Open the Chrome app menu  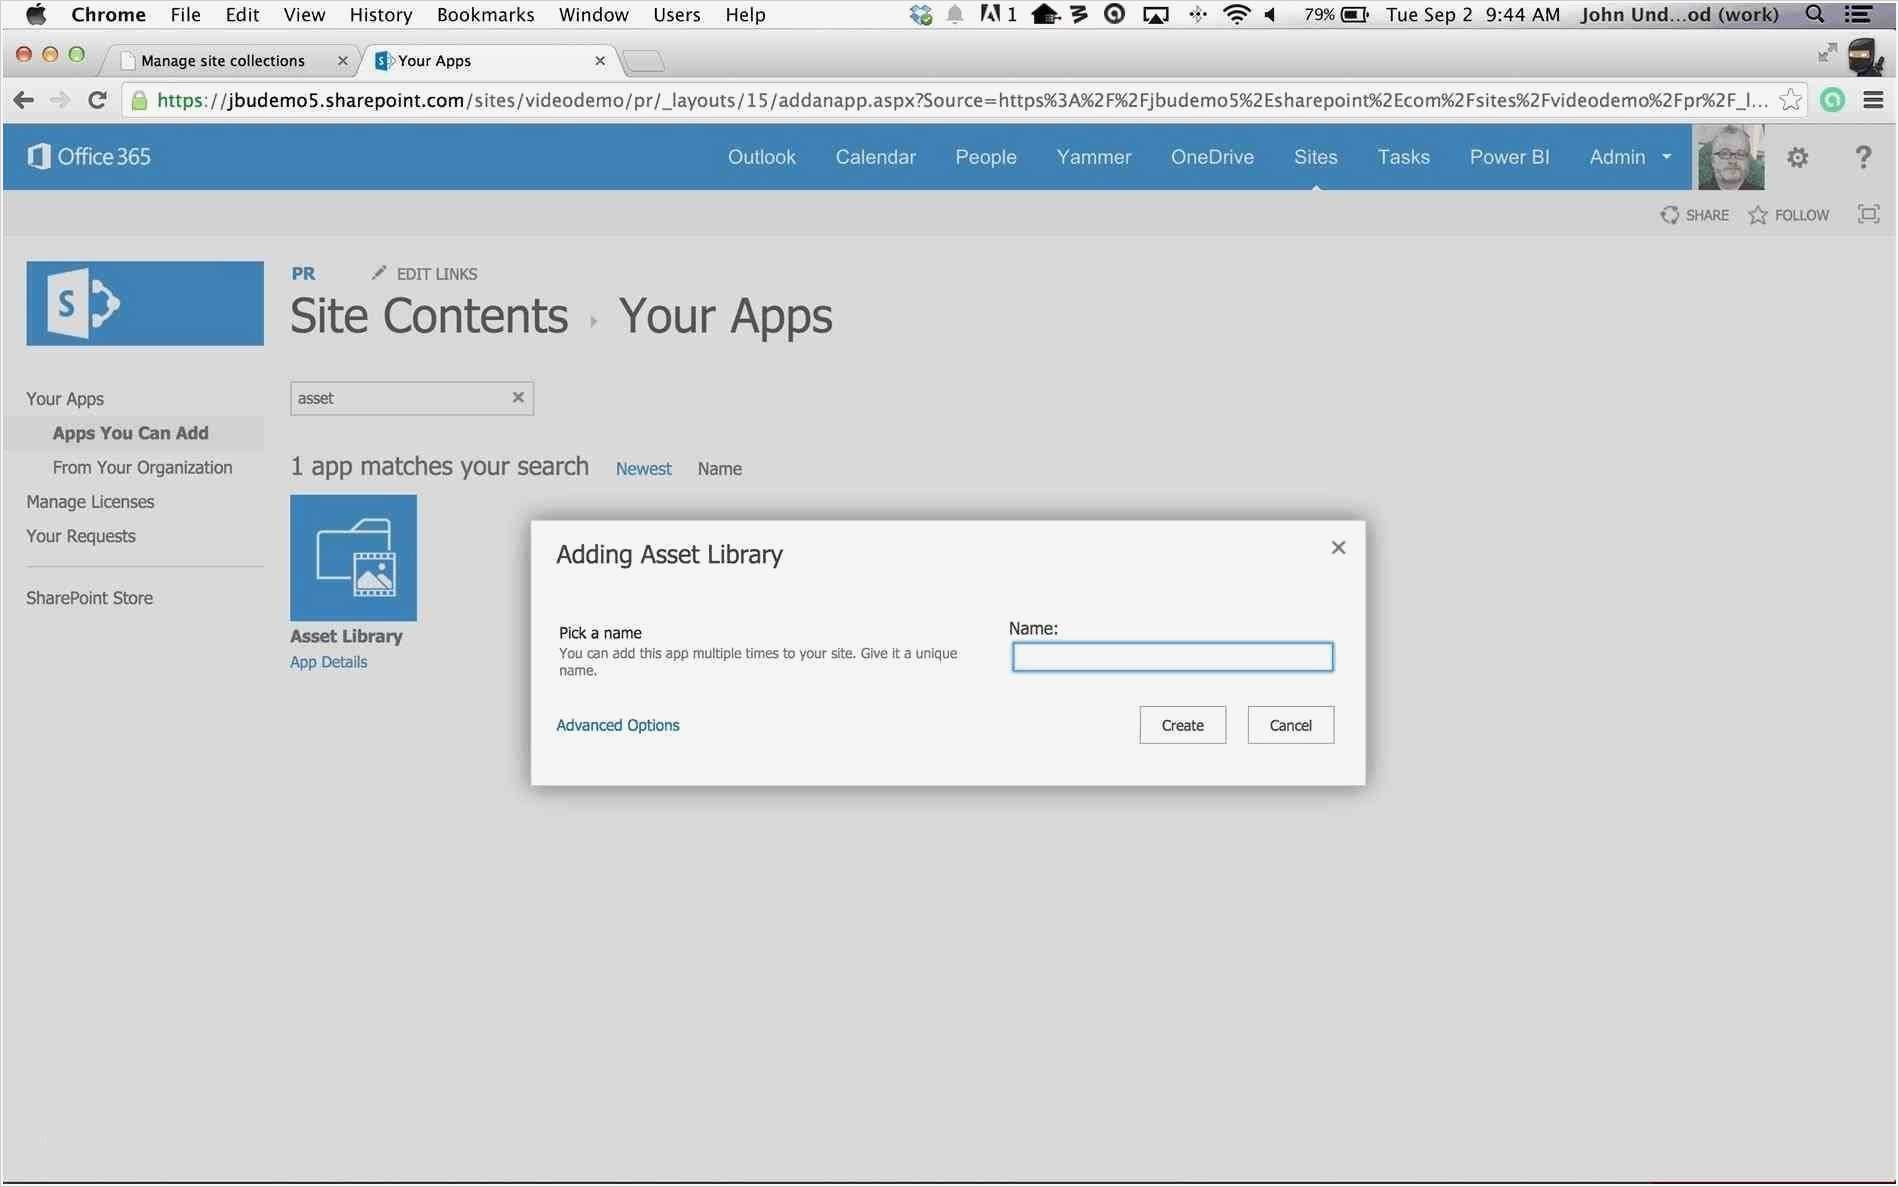(x=108, y=14)
